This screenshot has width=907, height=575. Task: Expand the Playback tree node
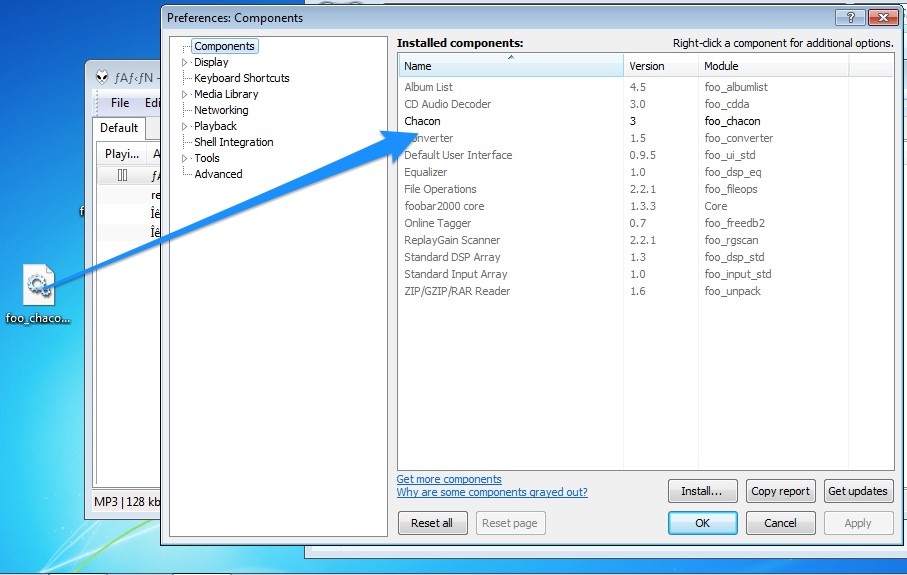click(x=185, y=126)
